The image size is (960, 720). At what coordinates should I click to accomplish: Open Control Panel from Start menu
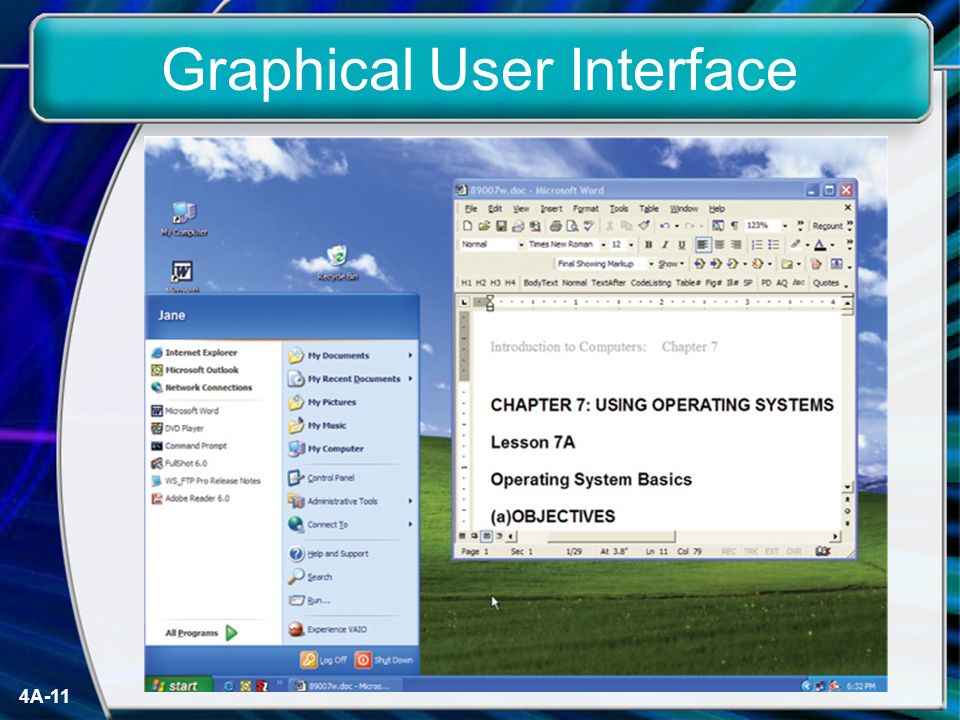click(x=321, y=478)
